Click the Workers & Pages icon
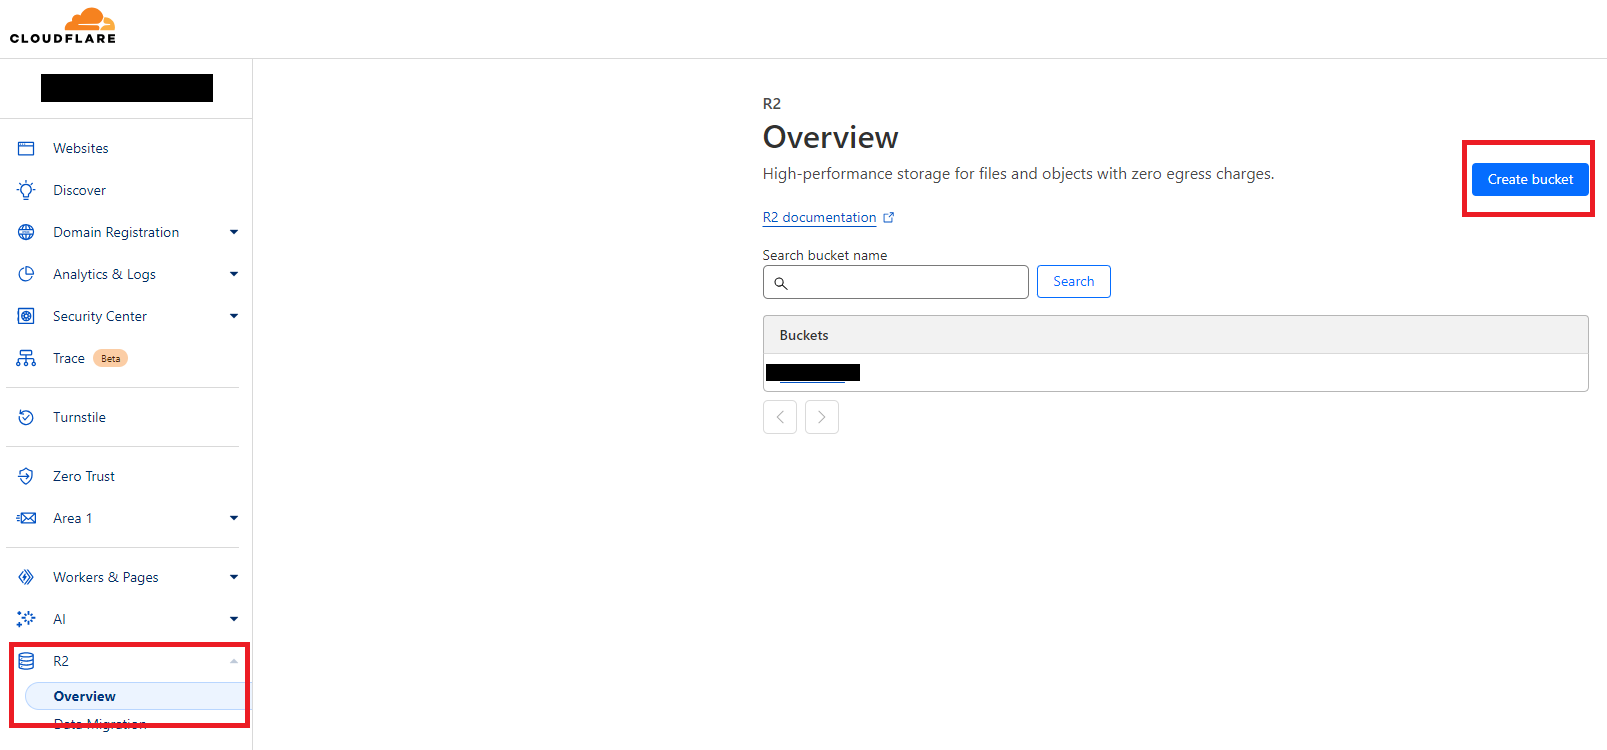The width and height of the screenshot is (1607, 750). click(x=26, y=577)
